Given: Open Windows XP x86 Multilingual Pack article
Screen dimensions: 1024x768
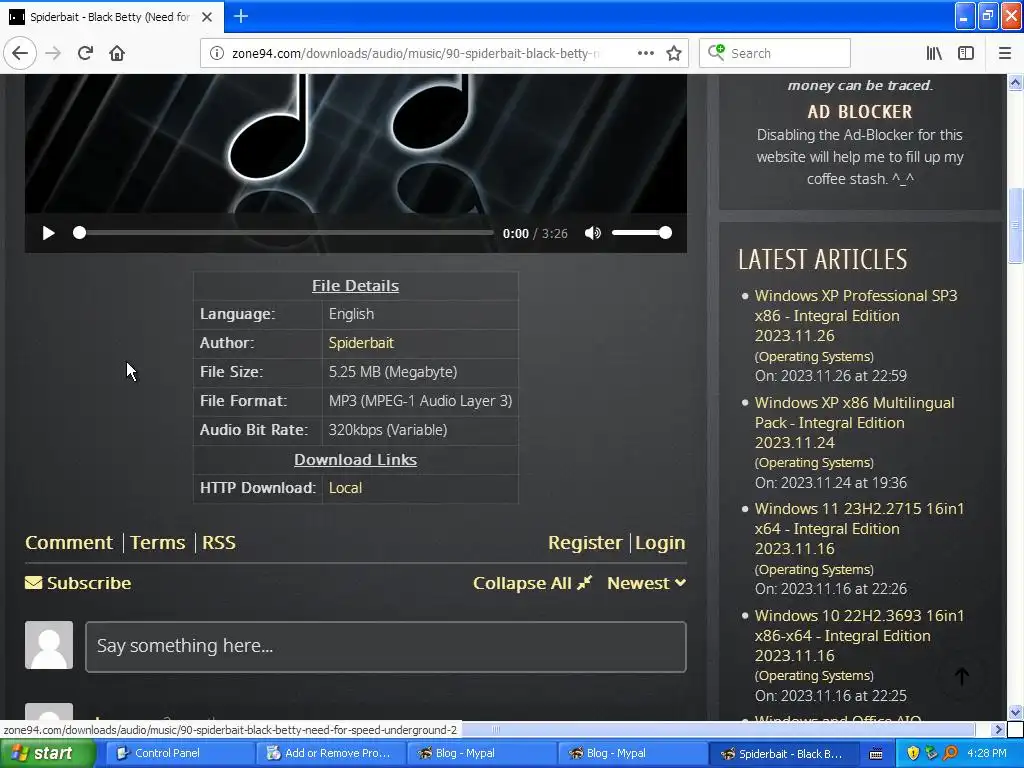Looking at the screenshot, I should [x=854, y=423].
